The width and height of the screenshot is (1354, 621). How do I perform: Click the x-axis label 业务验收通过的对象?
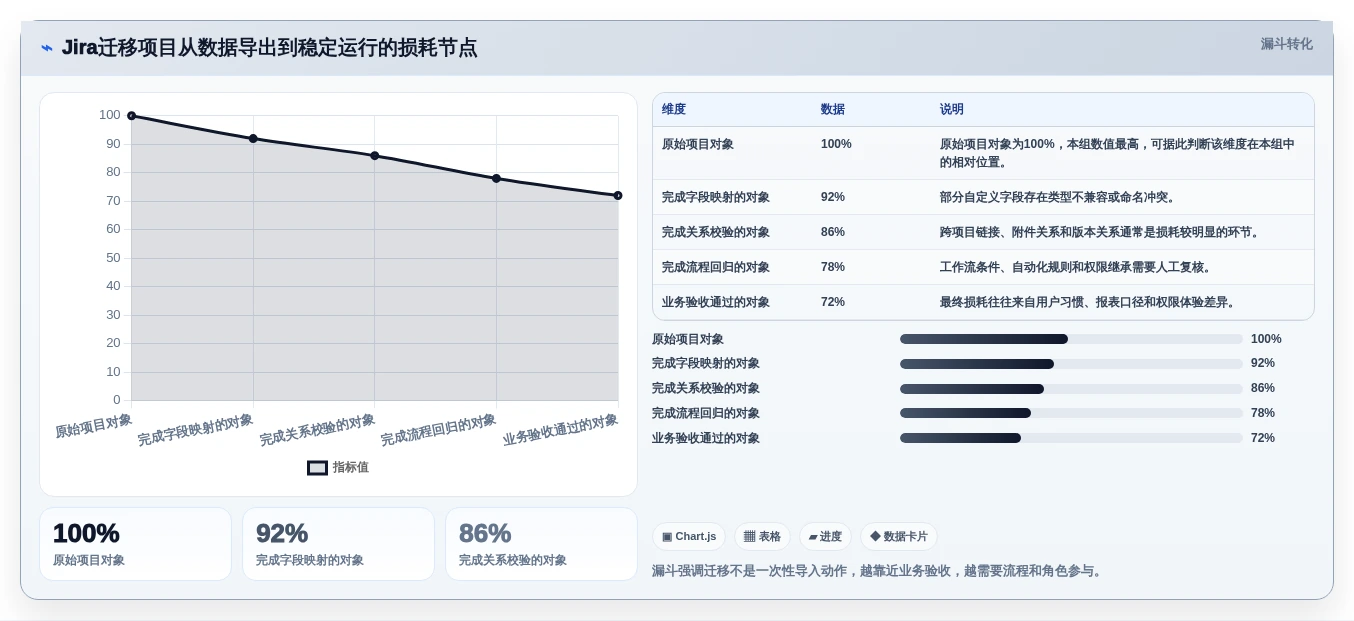tap(560, 429)
